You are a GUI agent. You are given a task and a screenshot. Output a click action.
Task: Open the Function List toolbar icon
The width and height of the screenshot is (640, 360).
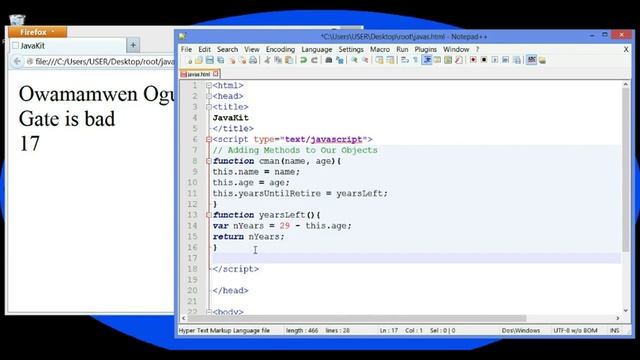[x=459, y=60]
